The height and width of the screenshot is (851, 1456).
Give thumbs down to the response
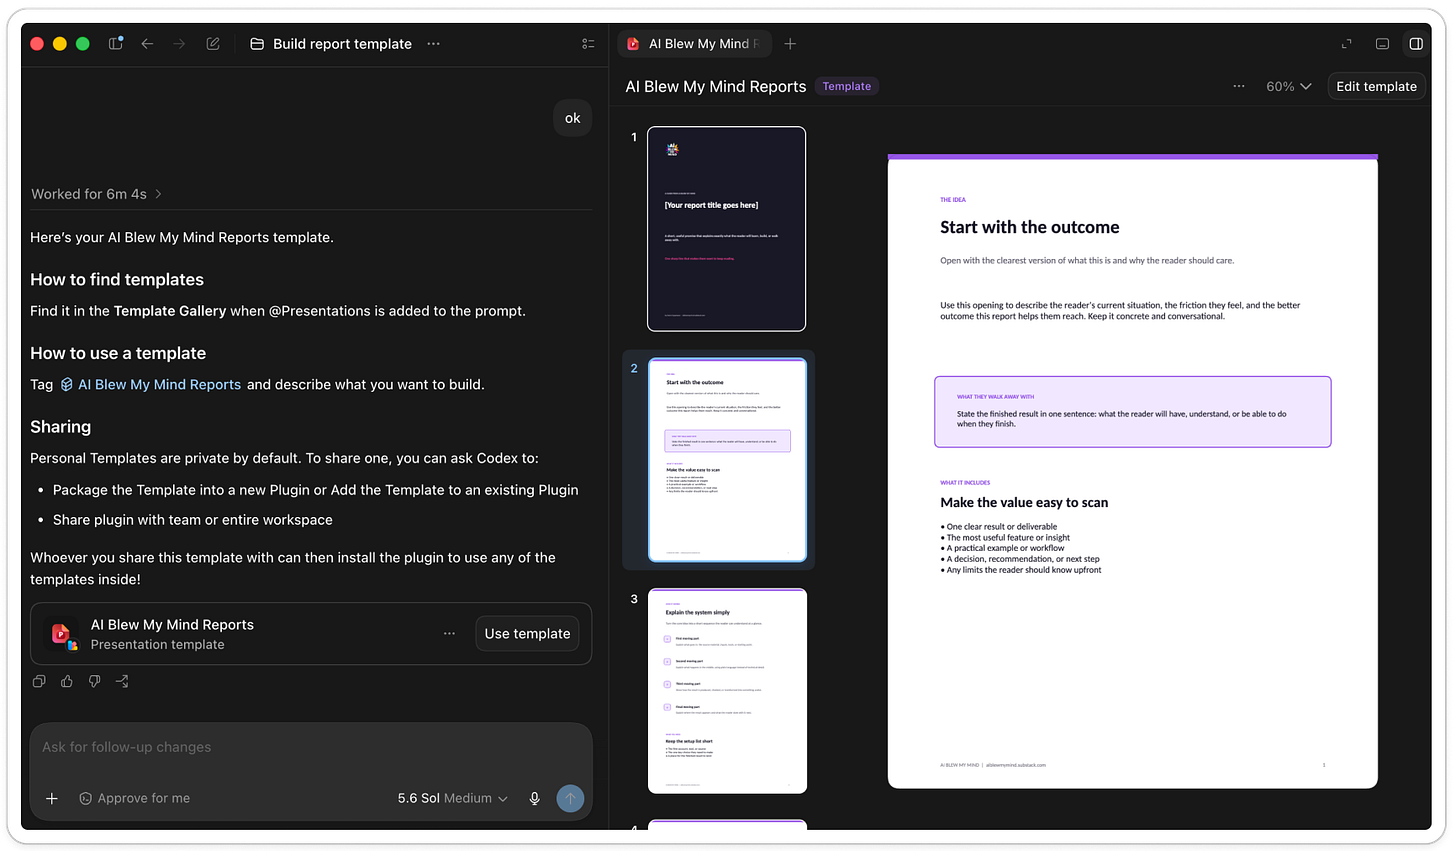94,682
